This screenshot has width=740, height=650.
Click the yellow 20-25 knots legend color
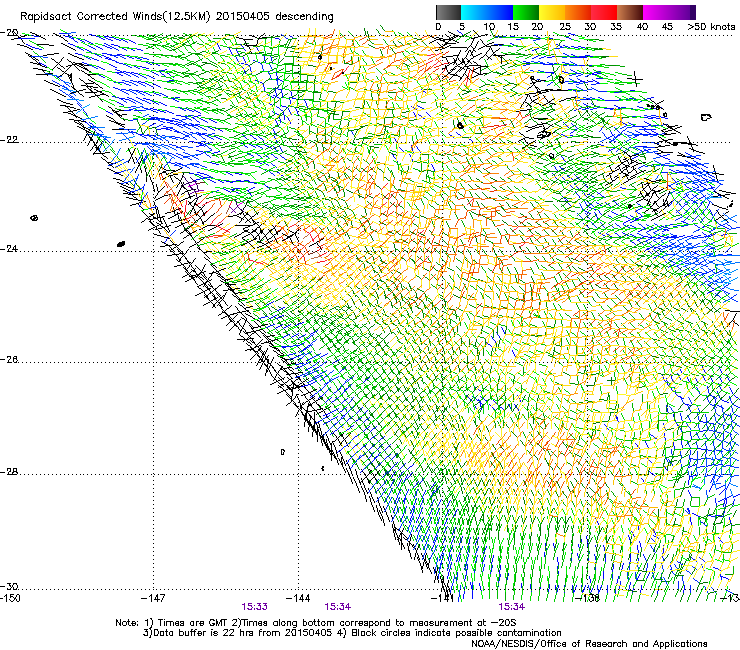click(552, 12)
